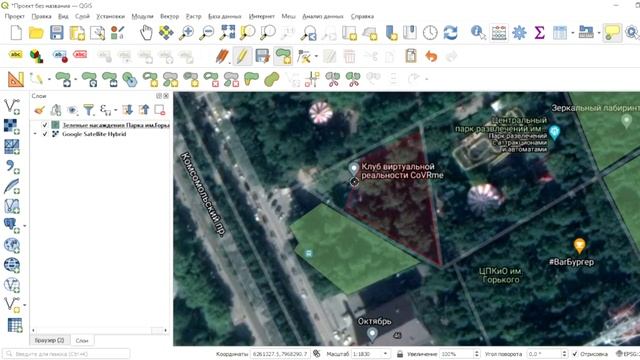Open the Field Calculator abacus icon

pos(499,33)
